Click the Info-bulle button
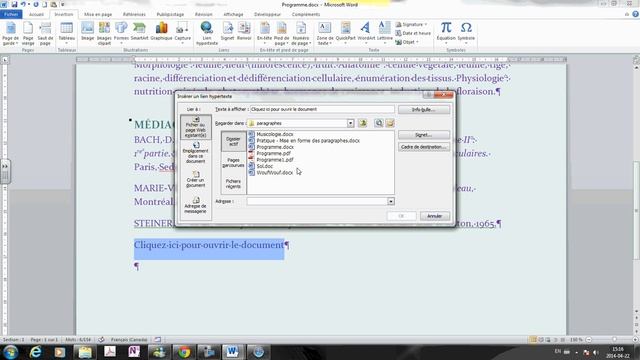This screenshot has width=640, height=360. click(x=424, y=109)
